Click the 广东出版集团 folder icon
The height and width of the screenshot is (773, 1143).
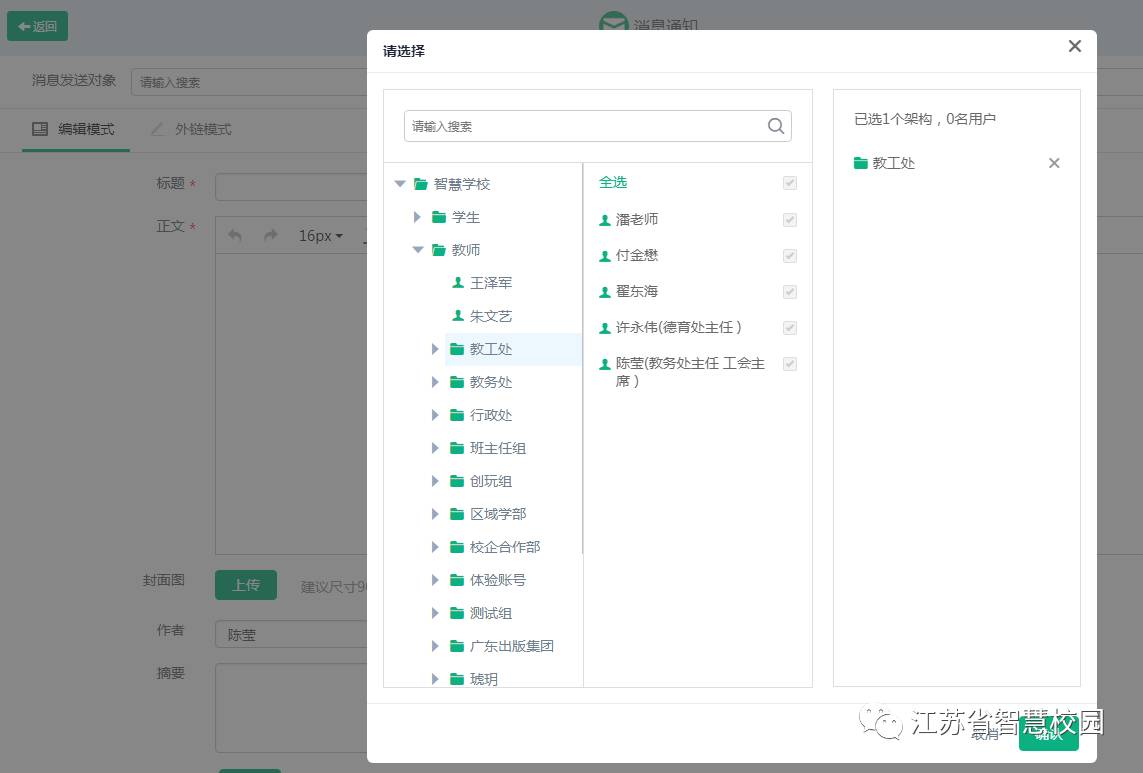457,646
